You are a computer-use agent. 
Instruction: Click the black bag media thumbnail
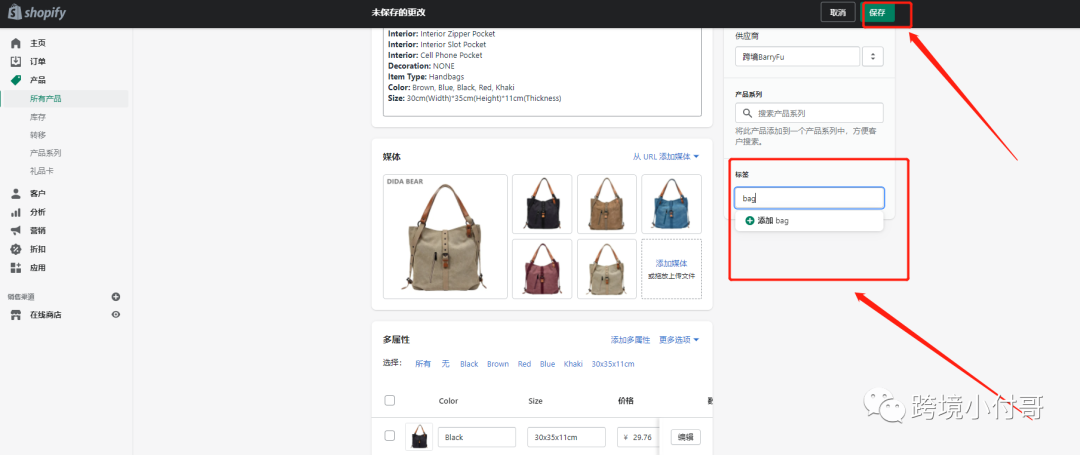542,204
